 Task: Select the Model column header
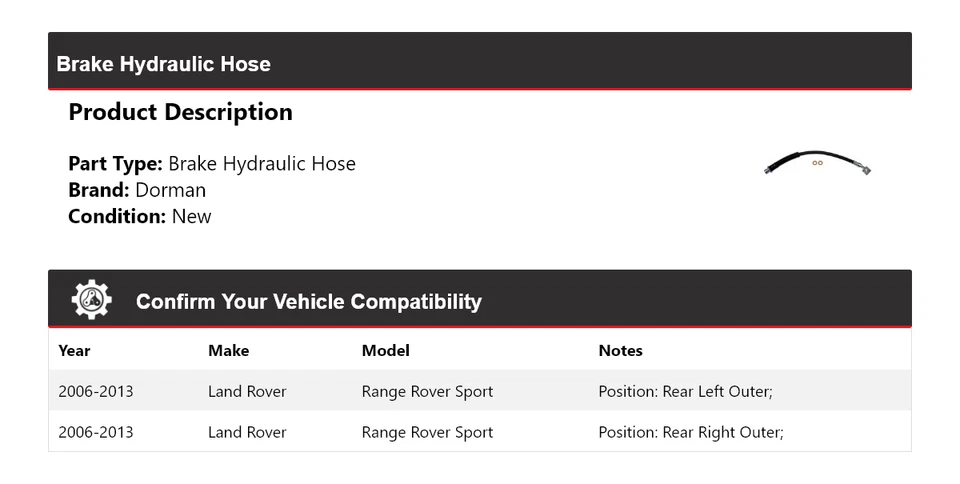click(x=385, y=350)
